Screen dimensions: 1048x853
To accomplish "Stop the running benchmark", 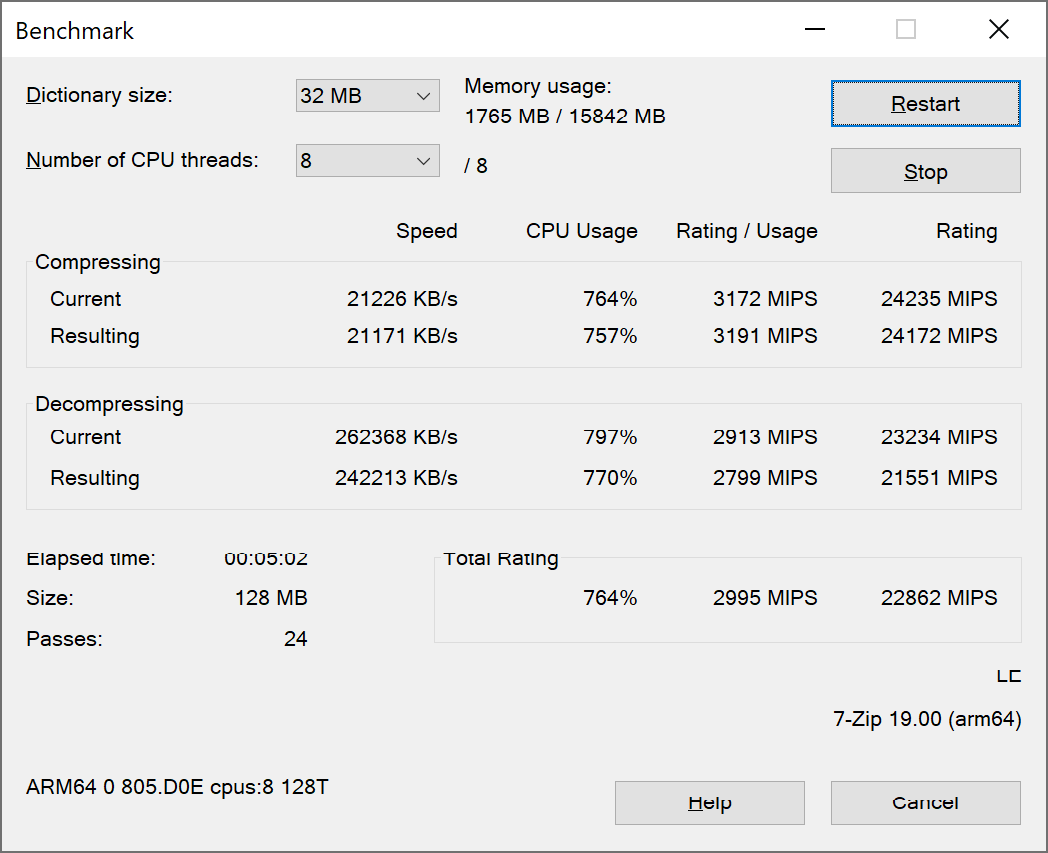I will click(925, 171).
